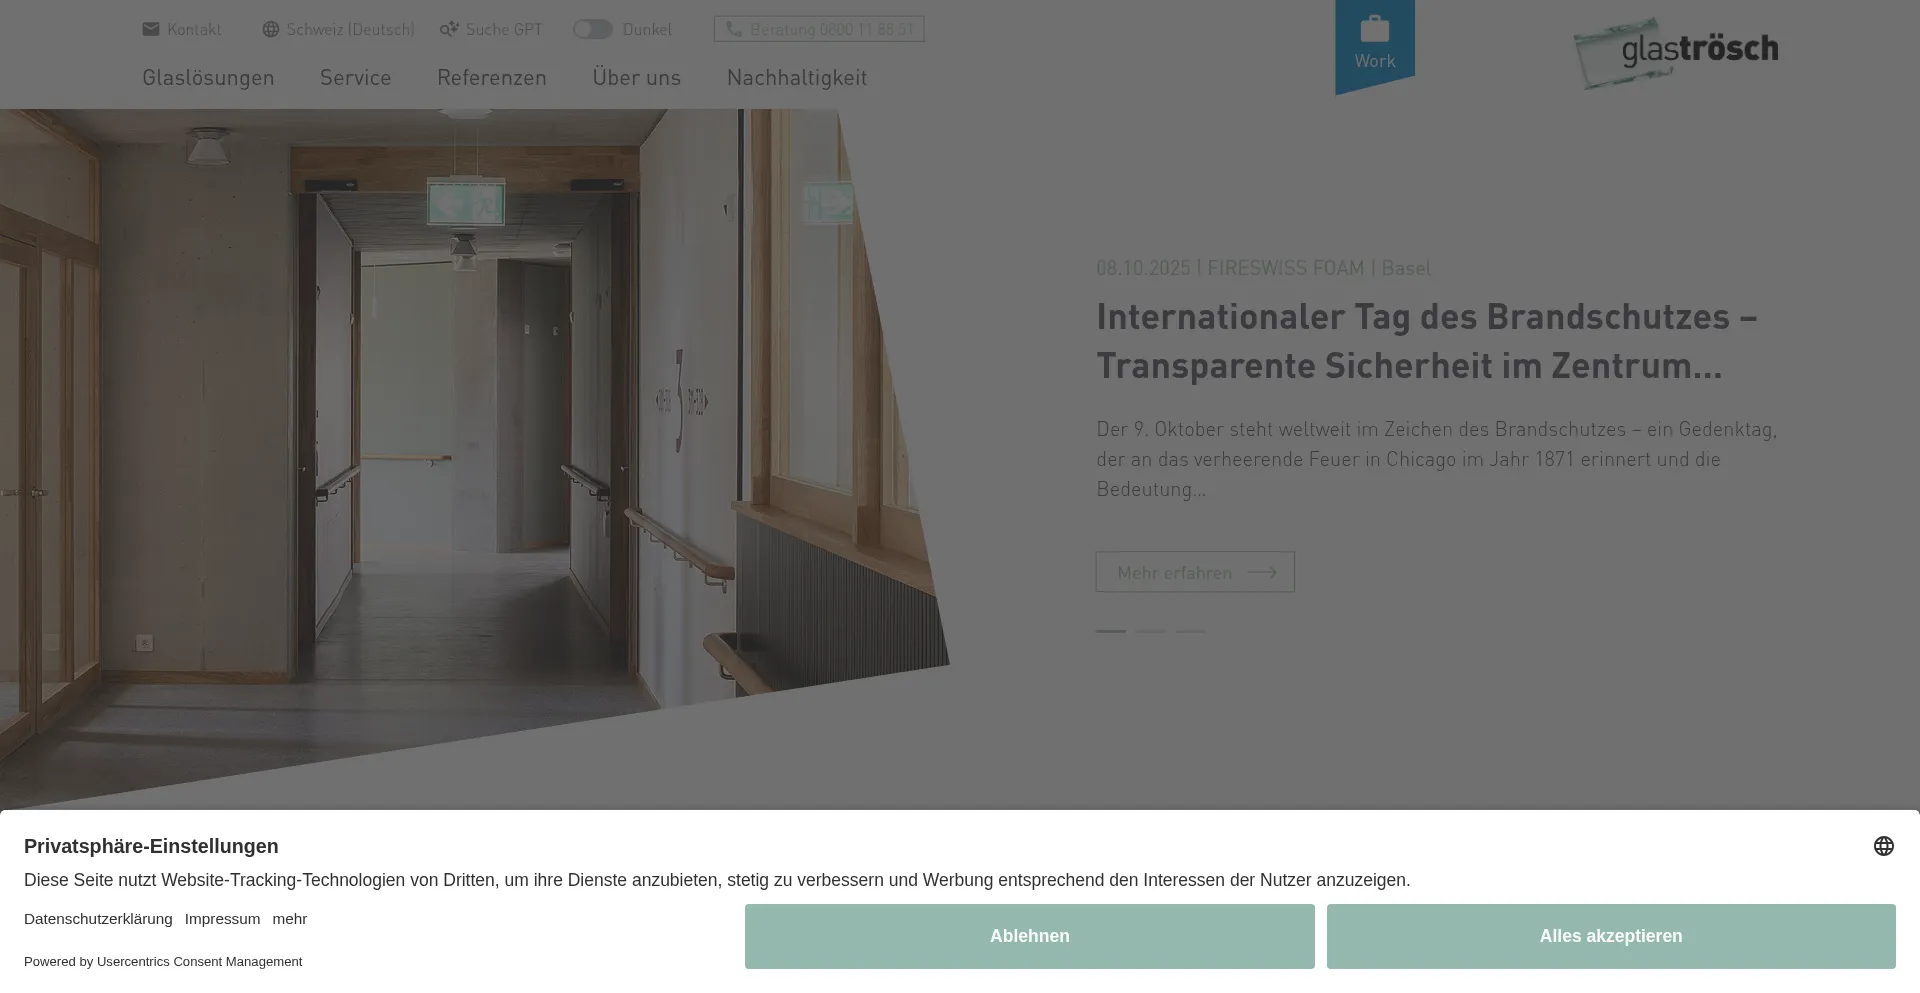Expand the Glaslösungen menu
This screenshot has width=1920, height=993.
click(x=208, y=77)
